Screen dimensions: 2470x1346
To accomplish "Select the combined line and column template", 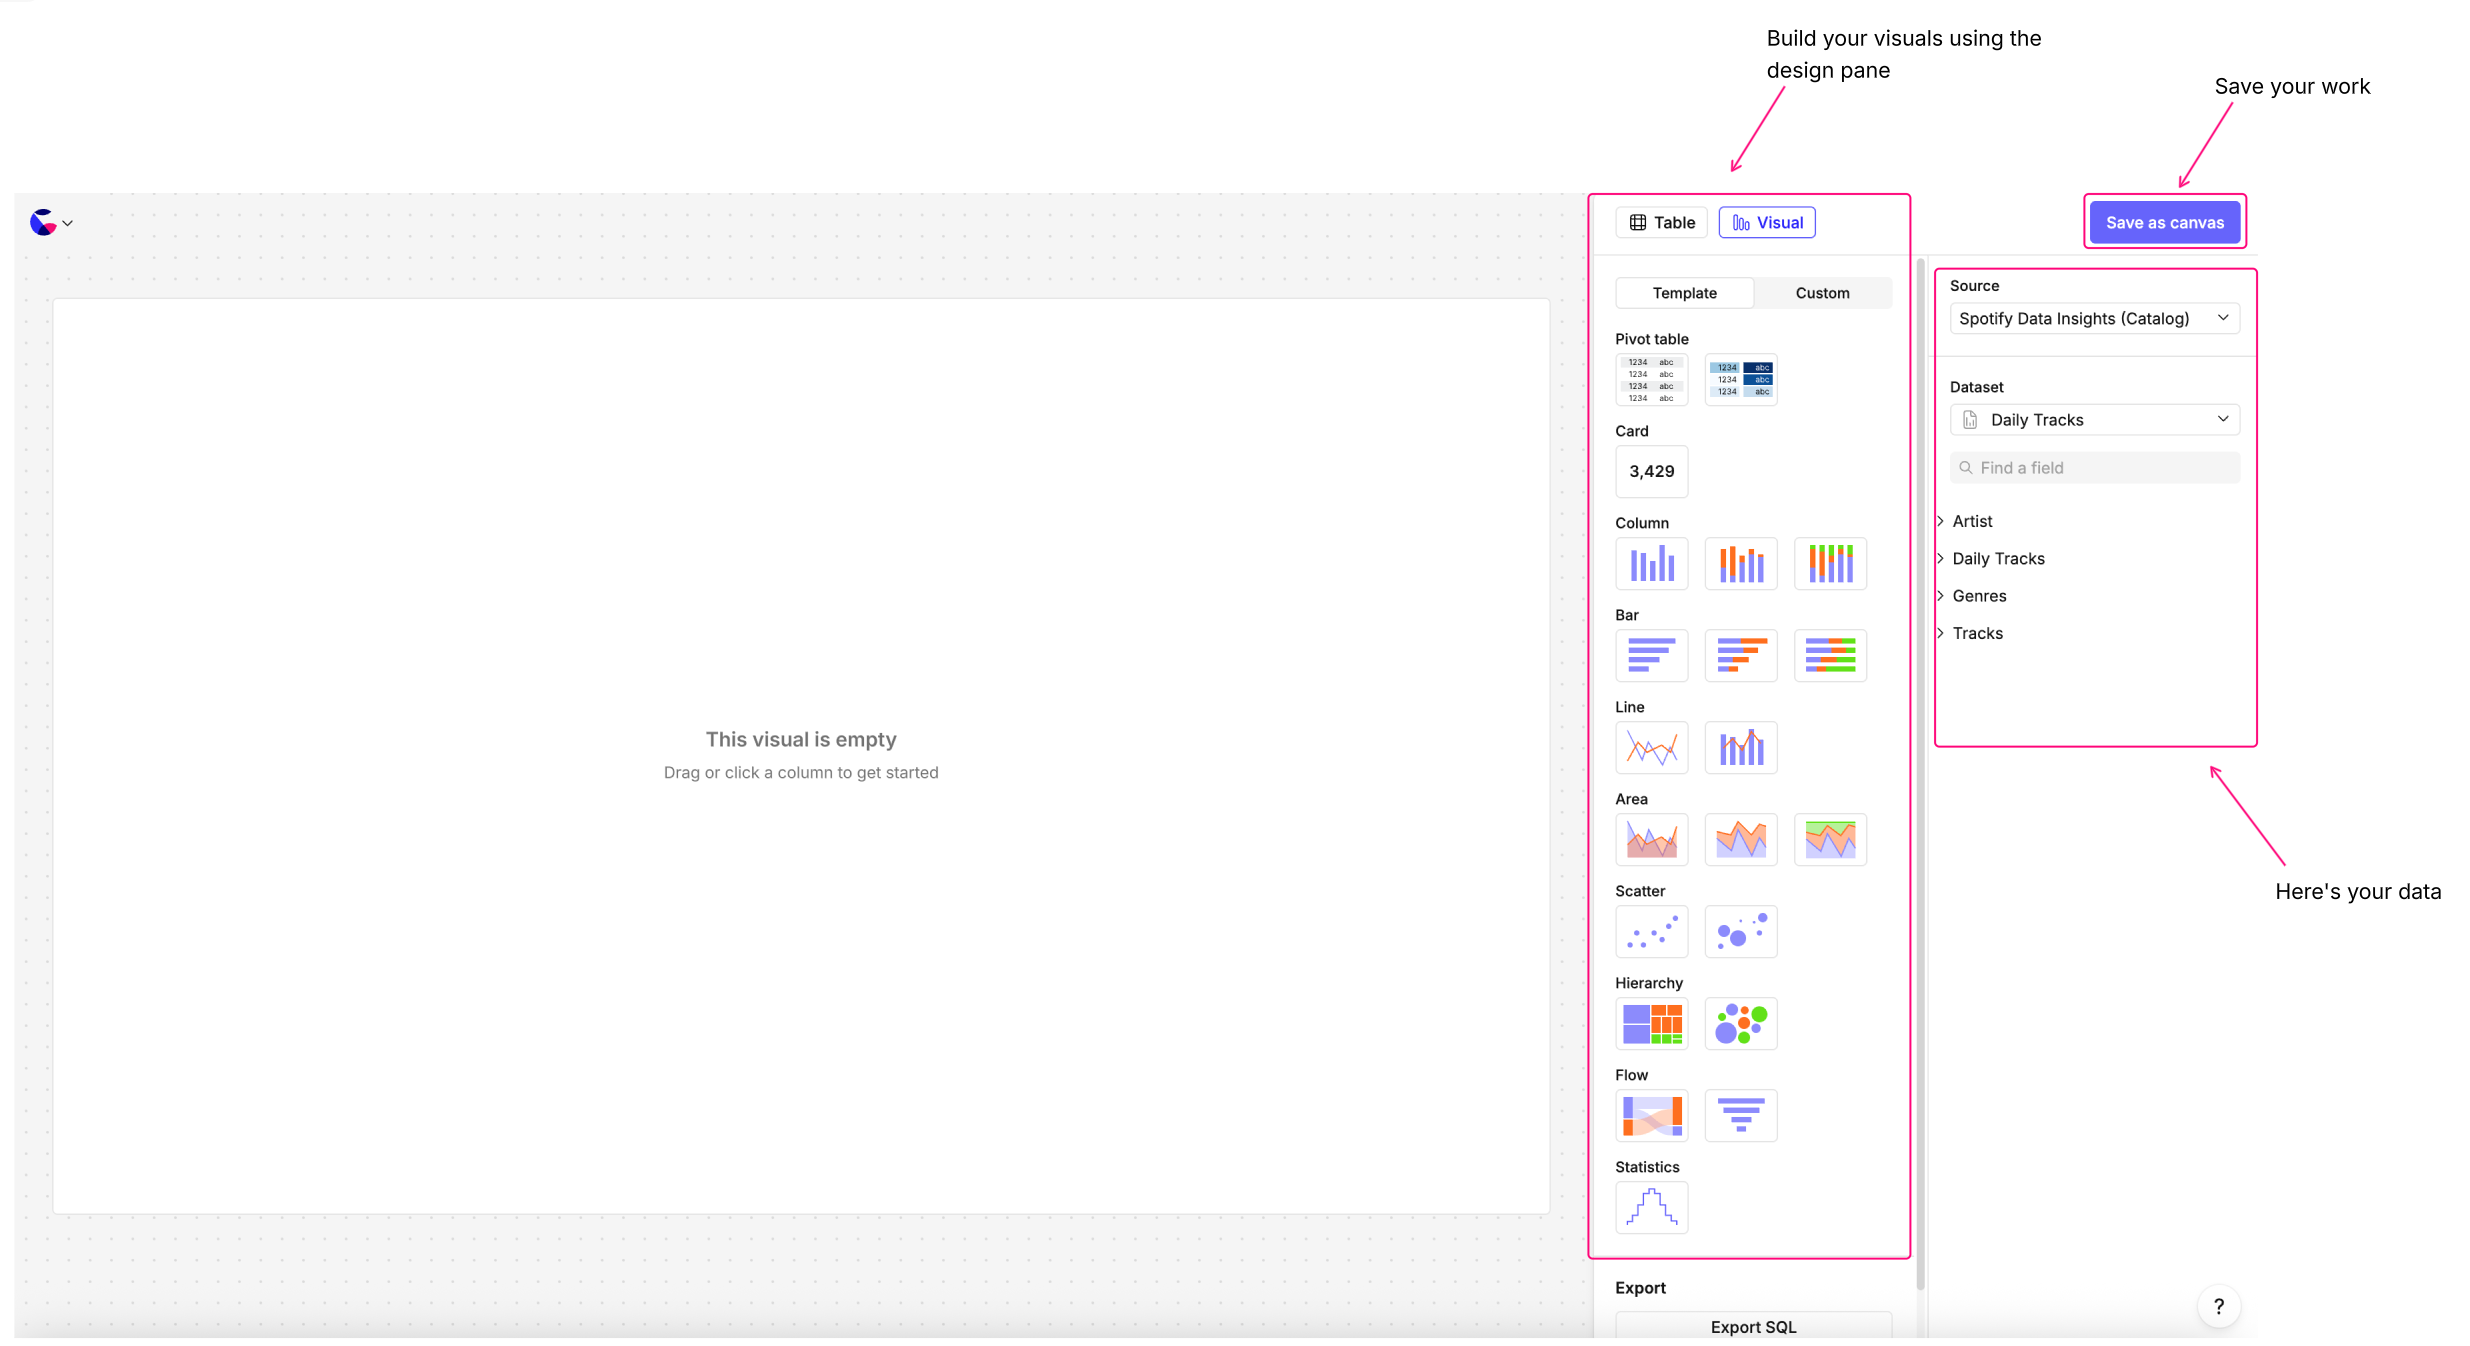I will tap(1740, 748).
